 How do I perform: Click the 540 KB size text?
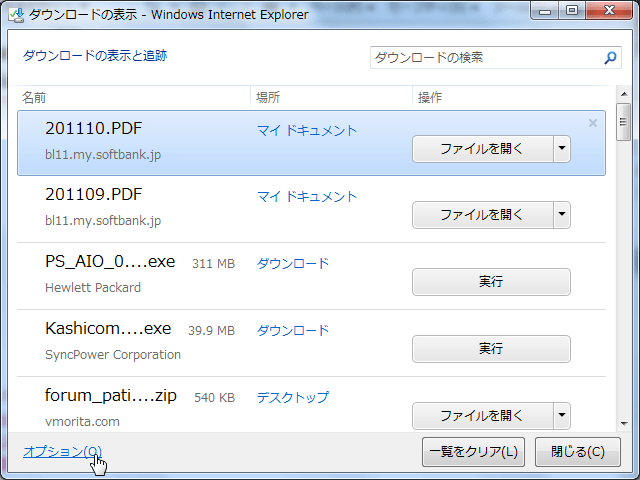[215, 398]
